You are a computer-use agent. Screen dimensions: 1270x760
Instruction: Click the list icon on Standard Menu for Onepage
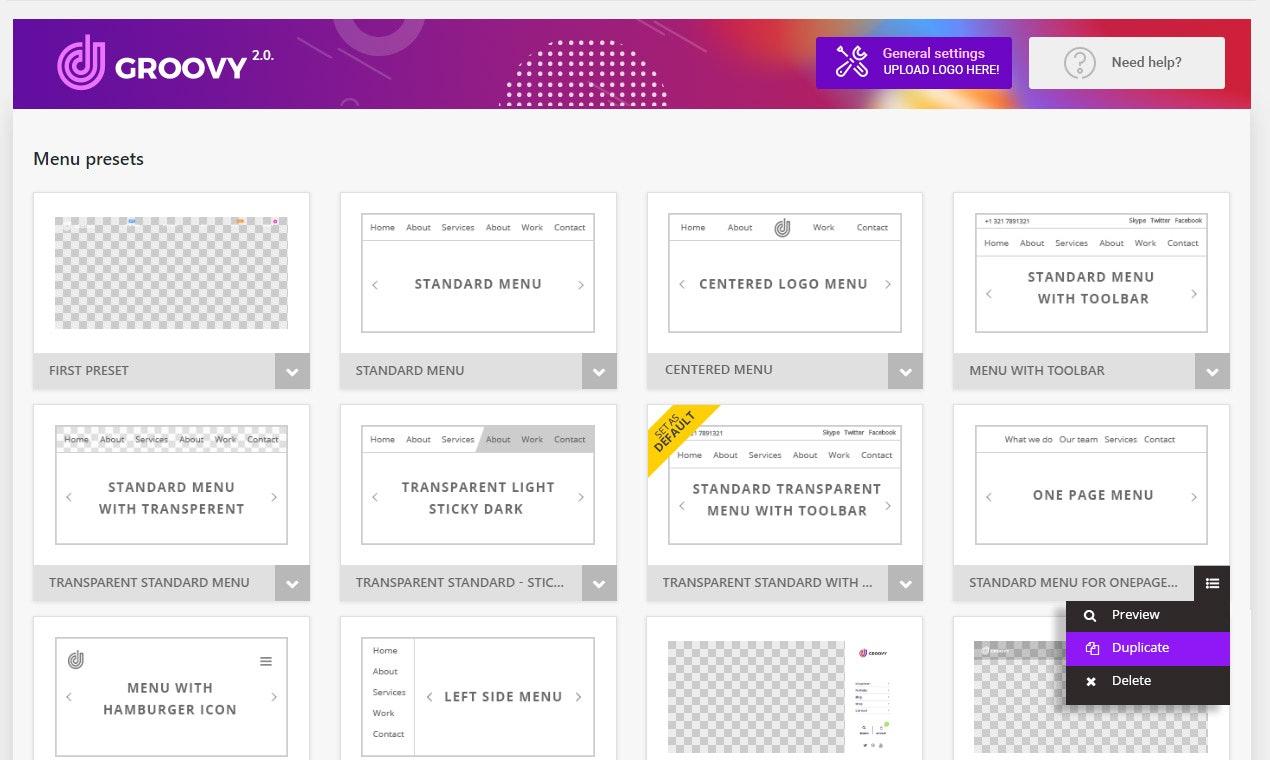pos(1212,583)
